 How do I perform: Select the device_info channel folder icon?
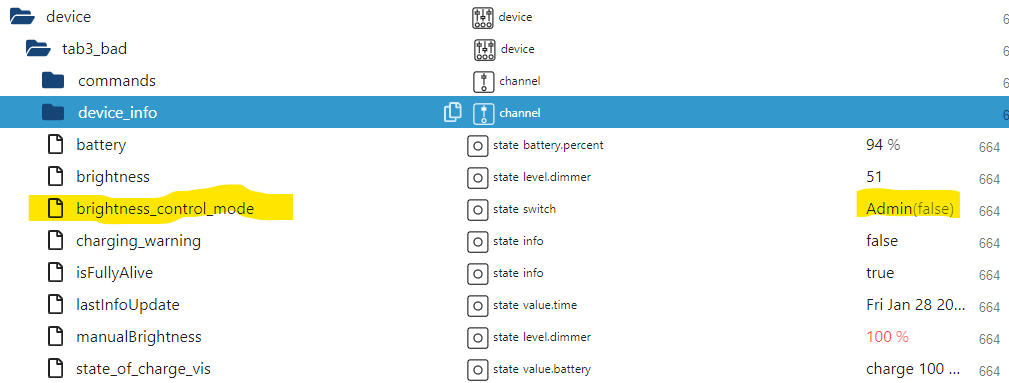(53, 113)
